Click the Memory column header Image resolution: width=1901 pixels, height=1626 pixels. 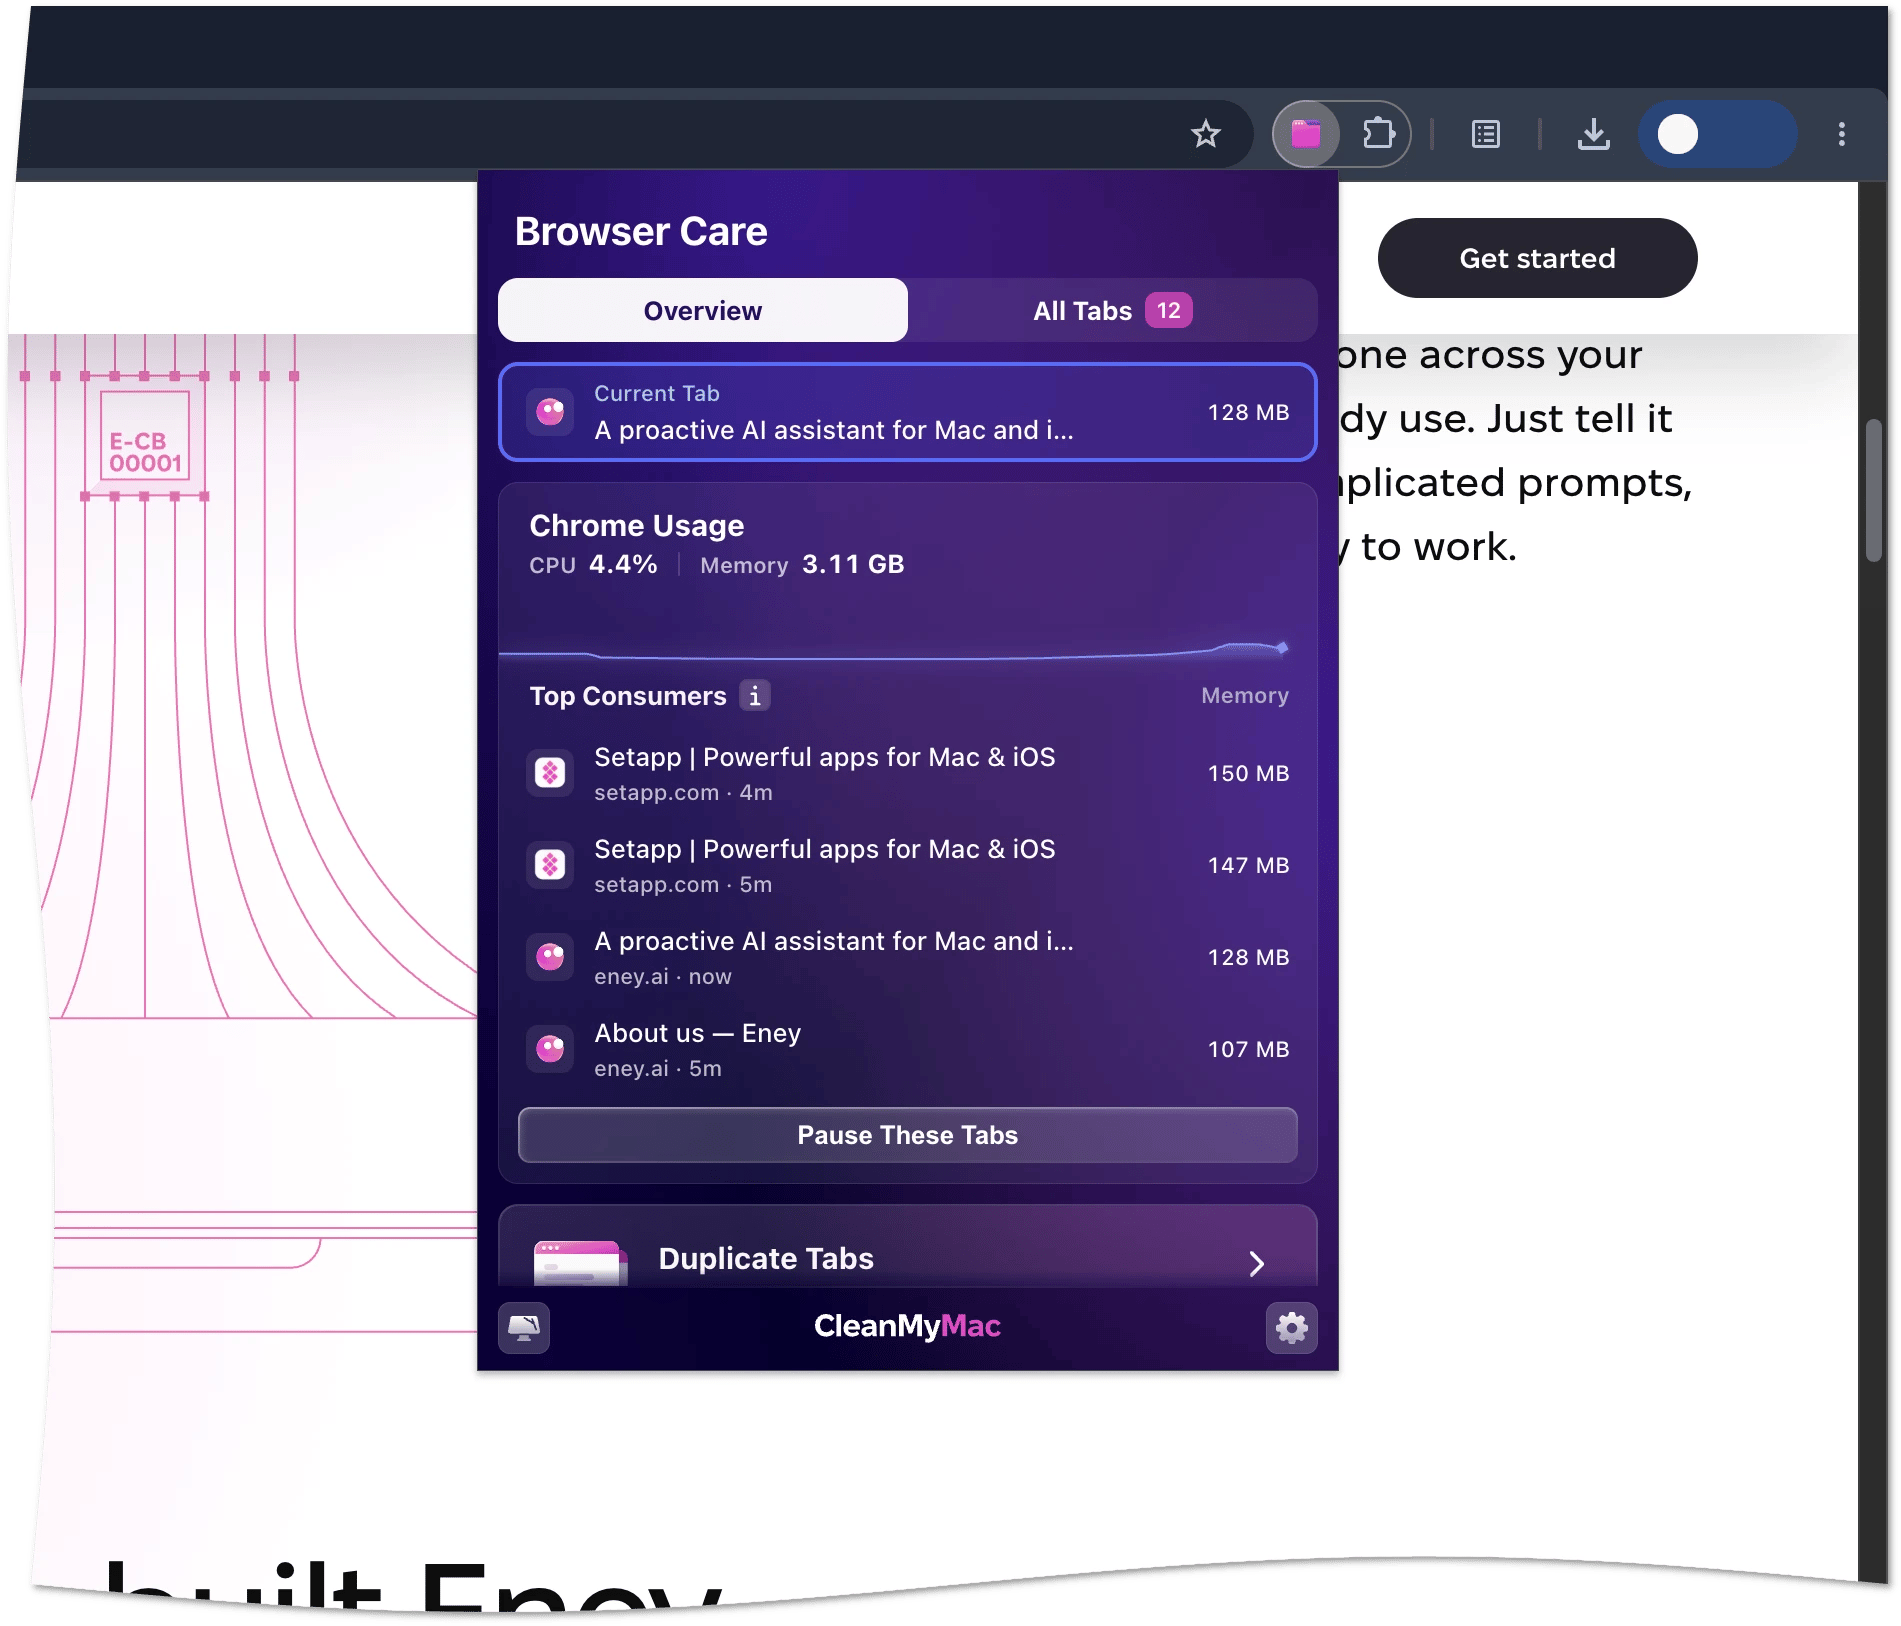tap(1245, 695)
